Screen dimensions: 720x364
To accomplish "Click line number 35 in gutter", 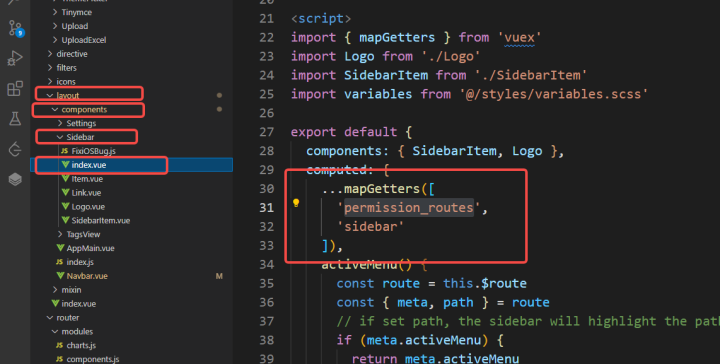I will [x=267, y=283].
